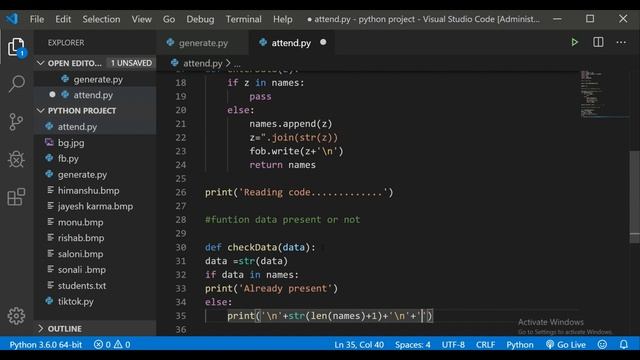Click line 26 print Reading code statement

[x=299, y=192]
